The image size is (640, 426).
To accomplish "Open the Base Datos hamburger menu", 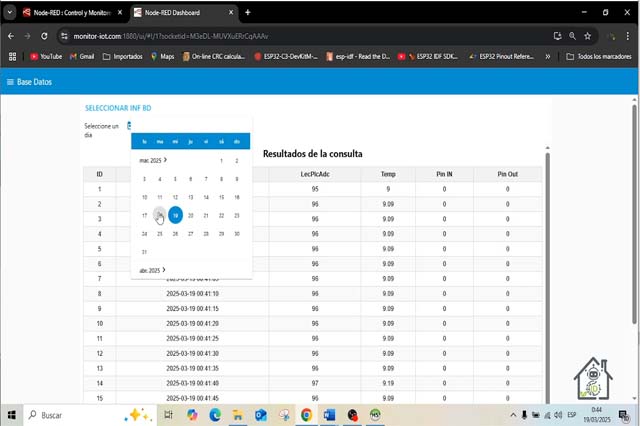I will (x=10, y=82).
